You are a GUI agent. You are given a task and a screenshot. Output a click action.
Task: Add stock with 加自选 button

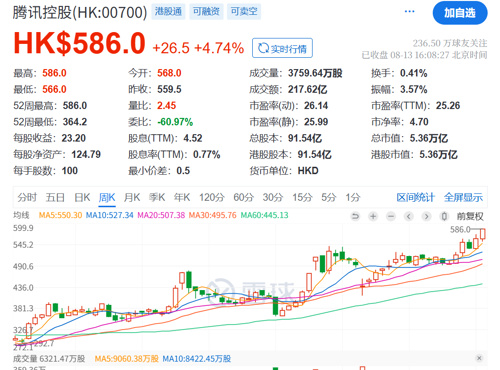click(460, 13)
